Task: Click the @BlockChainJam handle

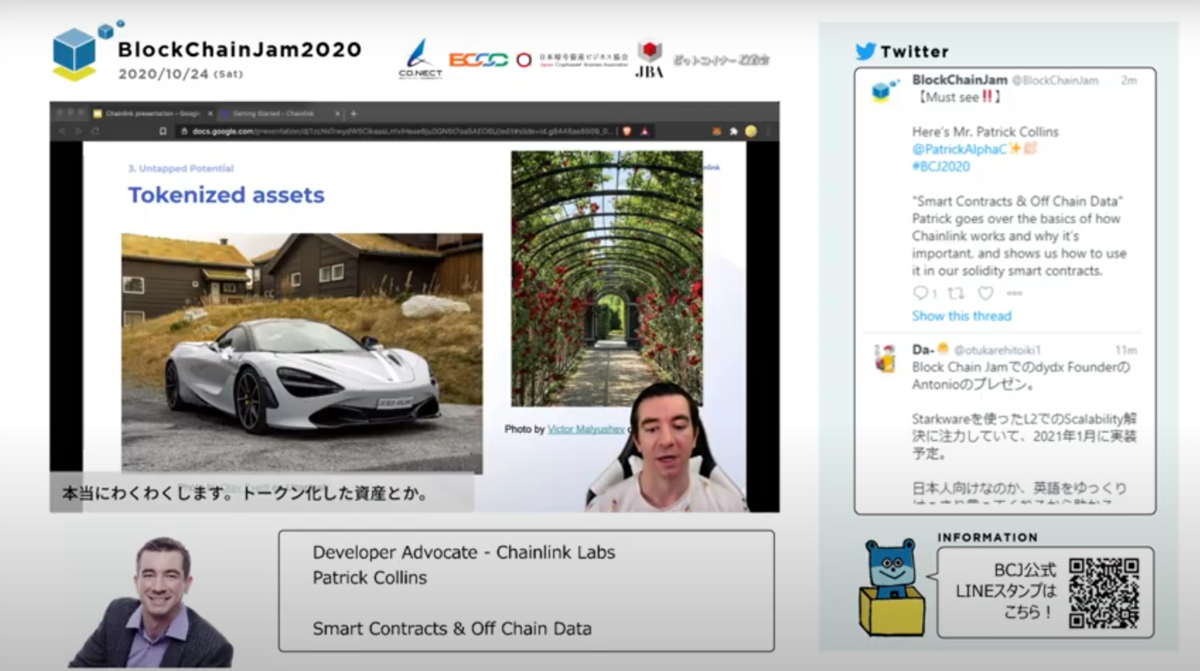Action: (1055, 80)
